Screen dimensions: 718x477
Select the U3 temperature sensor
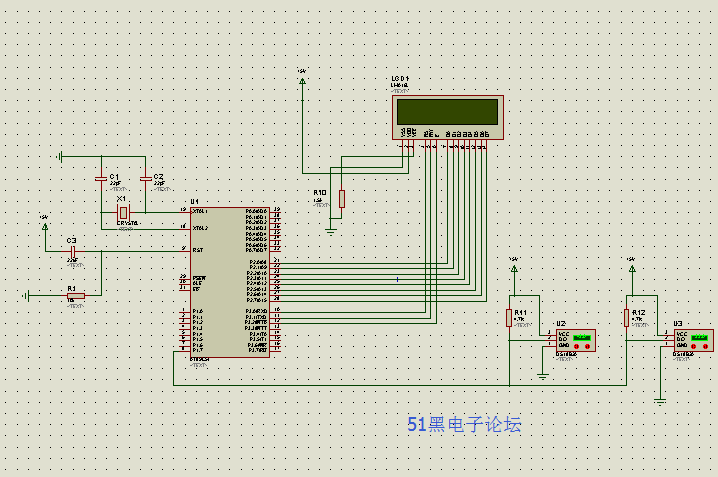(693, 340)
